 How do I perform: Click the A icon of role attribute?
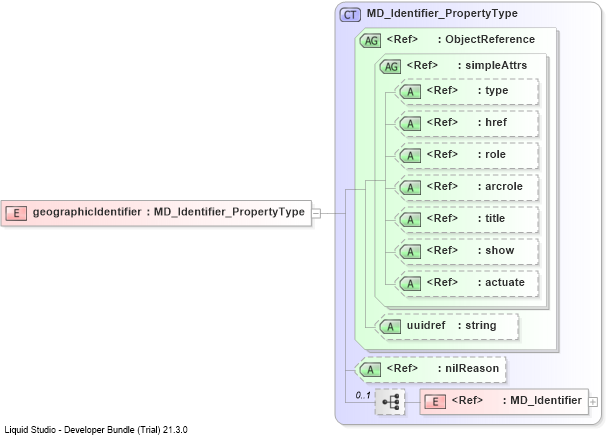coord(410,156)
